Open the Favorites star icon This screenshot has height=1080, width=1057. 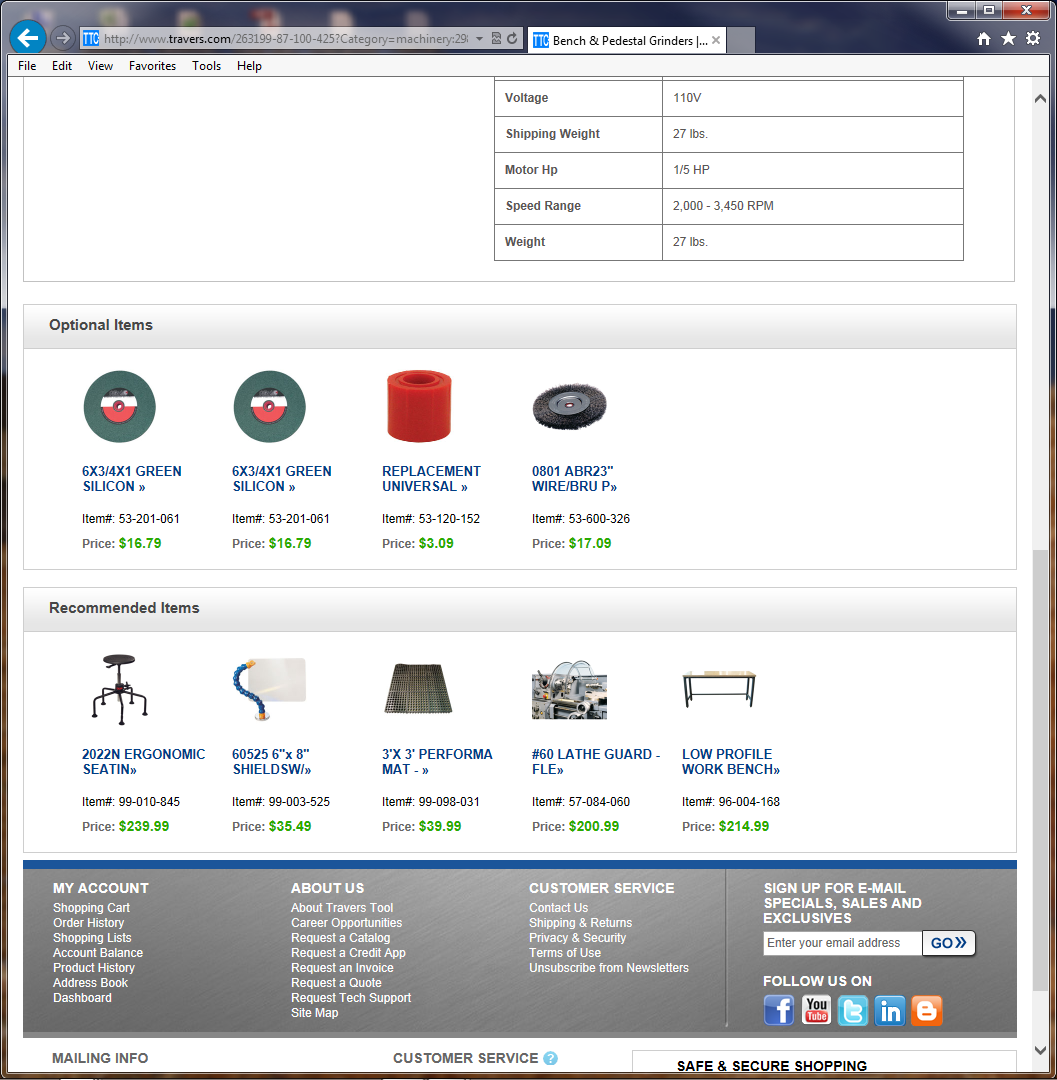[1008, 38]
